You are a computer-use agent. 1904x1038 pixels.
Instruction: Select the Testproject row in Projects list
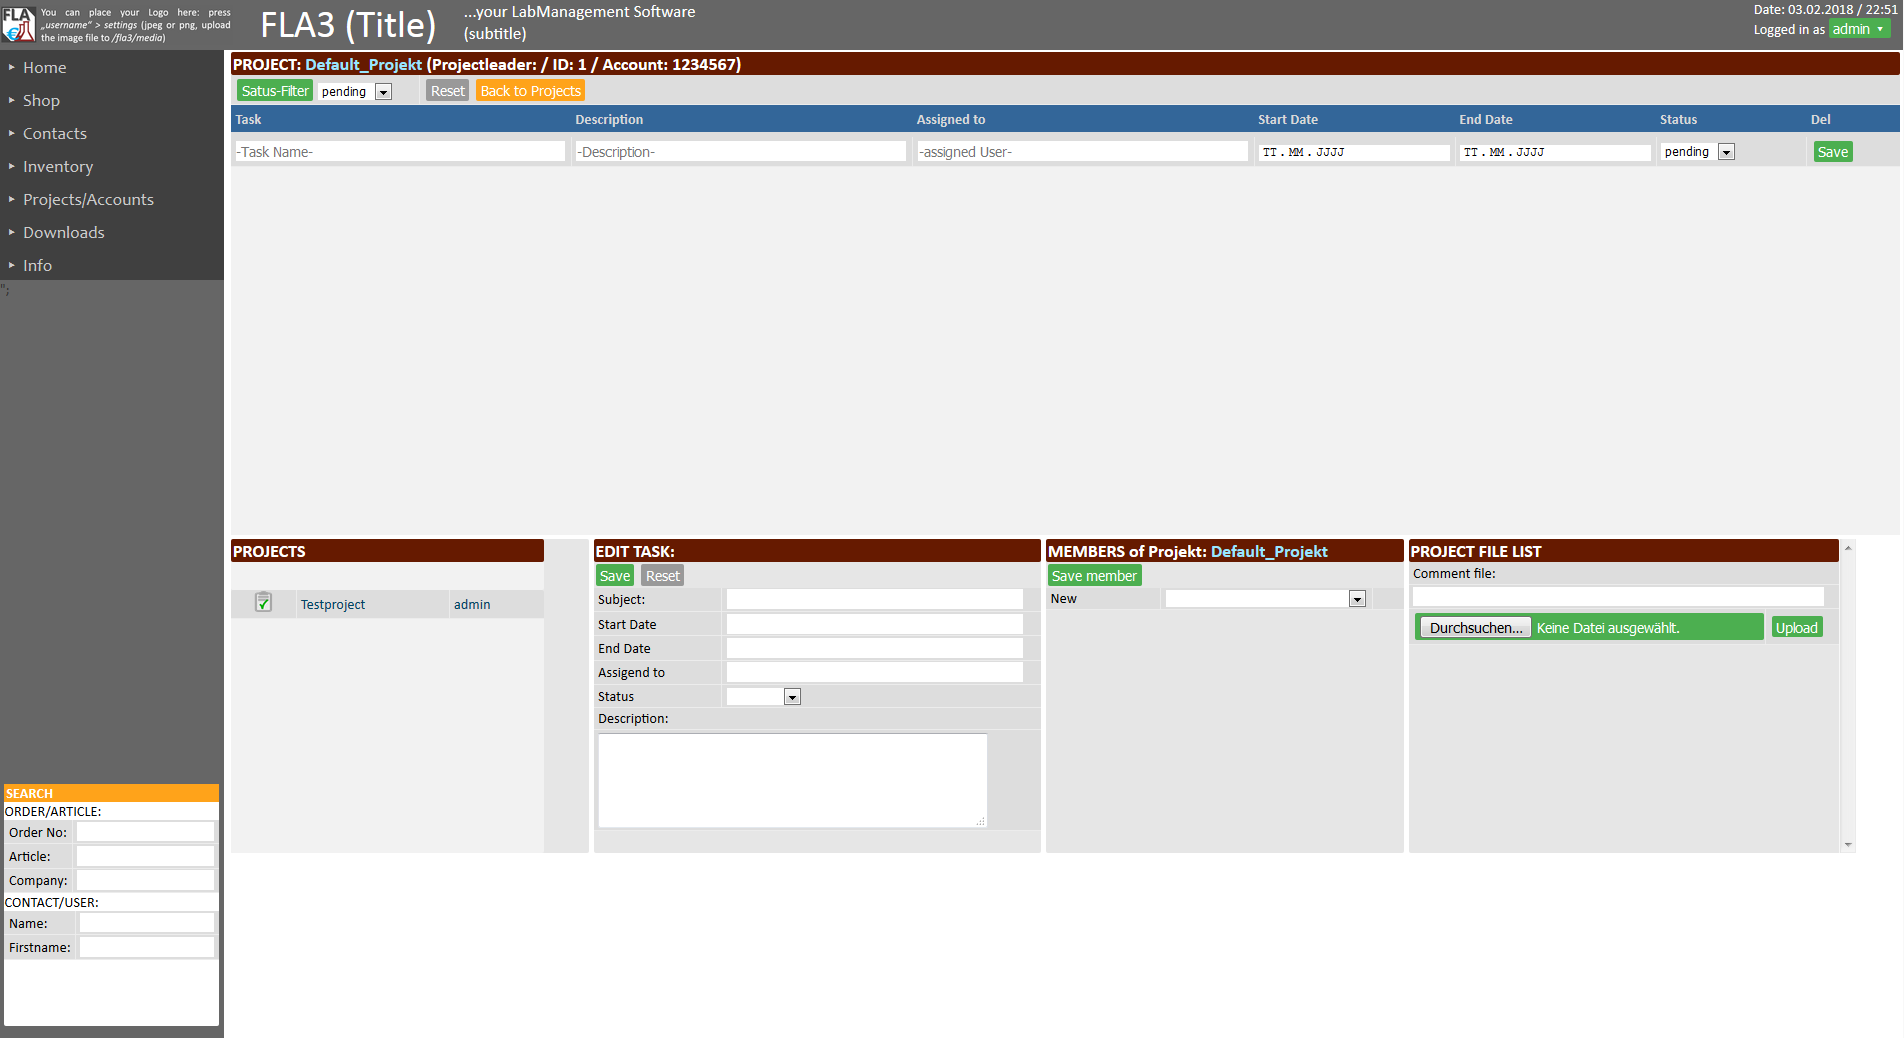coord(333,604)
